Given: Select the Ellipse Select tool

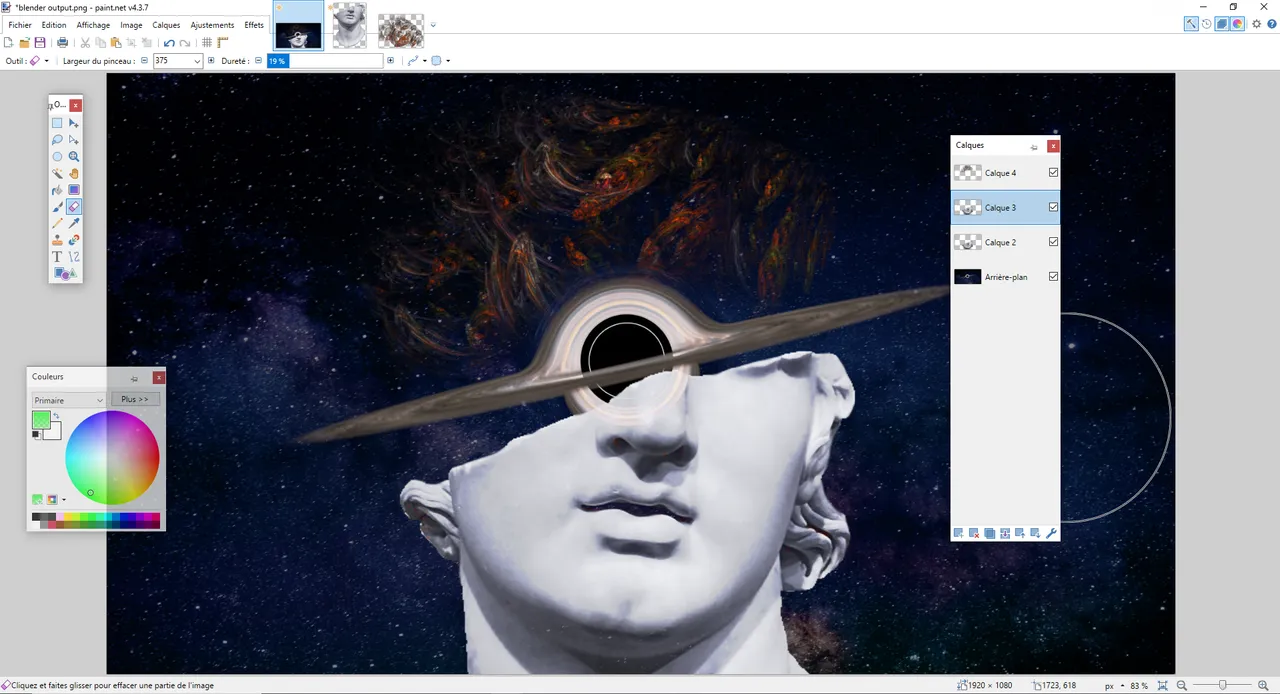Looking at the screenshot, I should [x=57, y=157].
